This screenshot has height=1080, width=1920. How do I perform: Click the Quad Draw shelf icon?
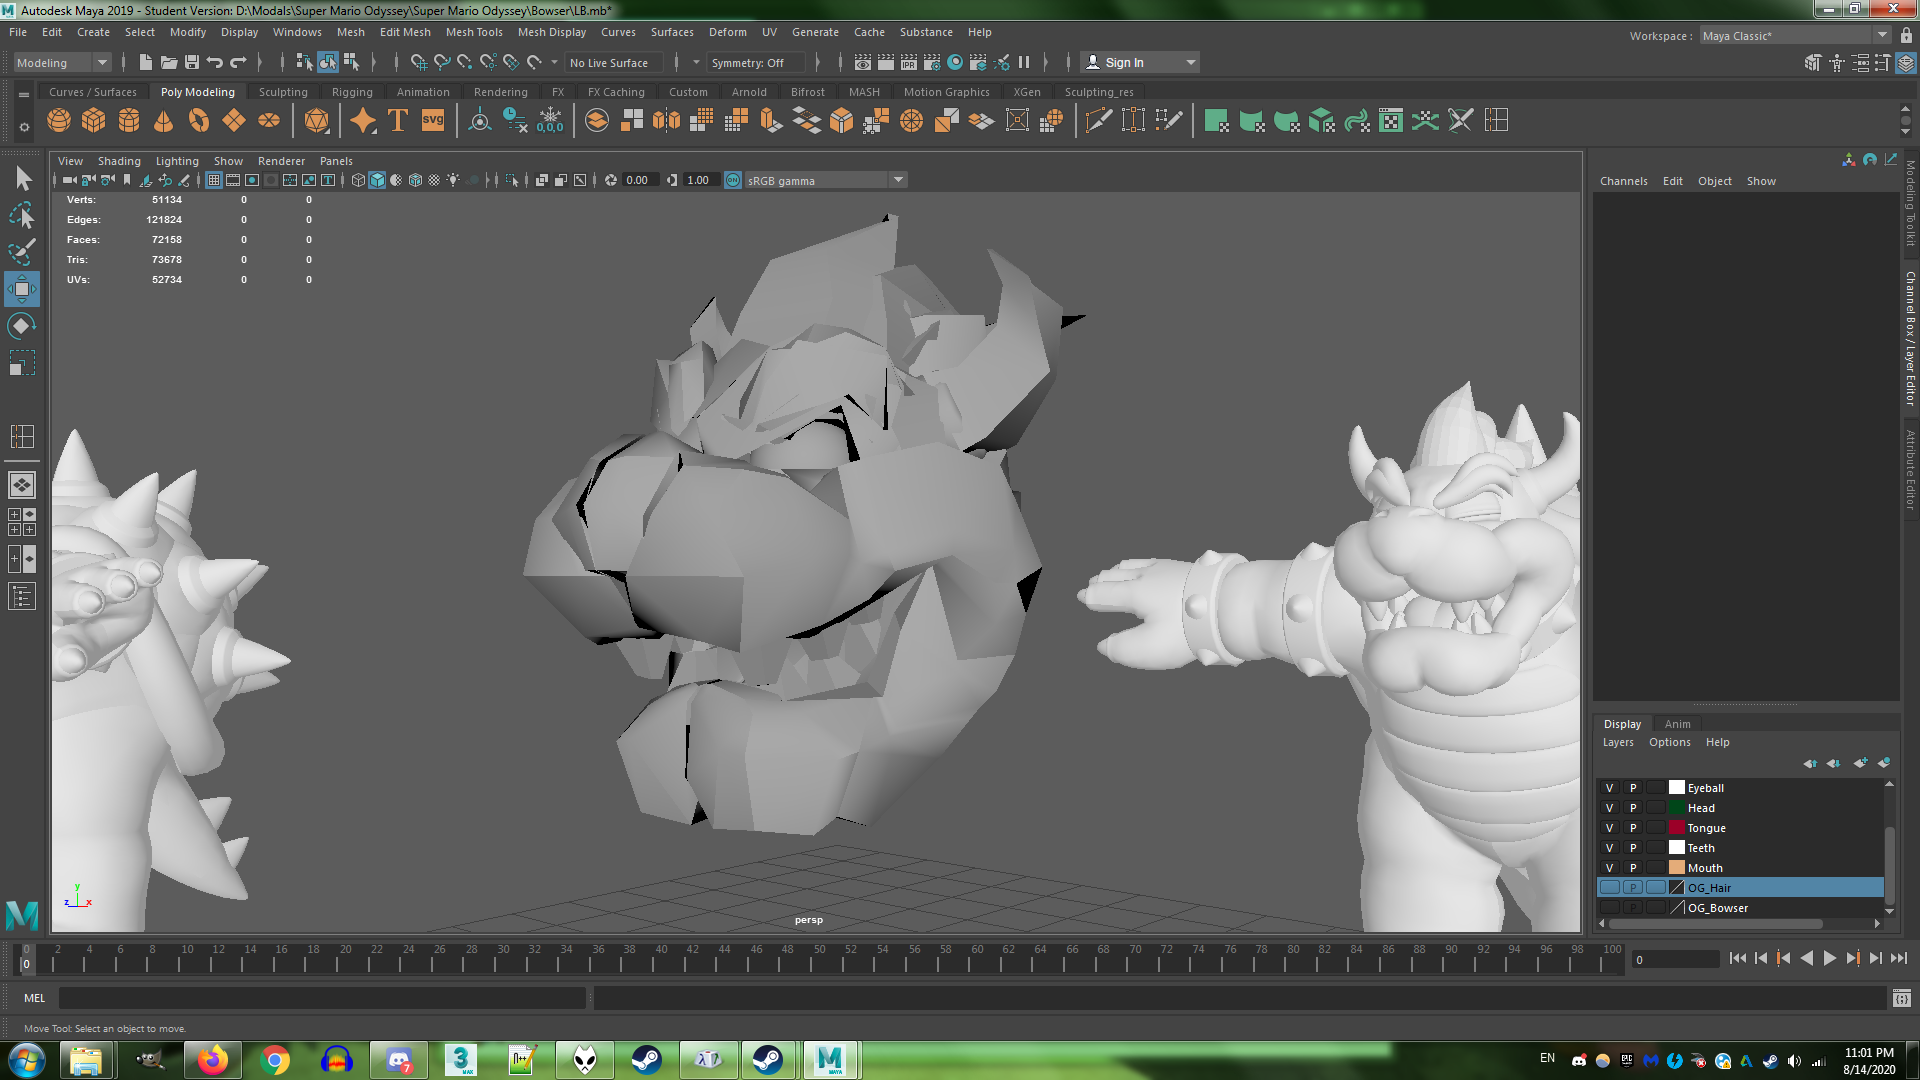[x=1168, y=121]
